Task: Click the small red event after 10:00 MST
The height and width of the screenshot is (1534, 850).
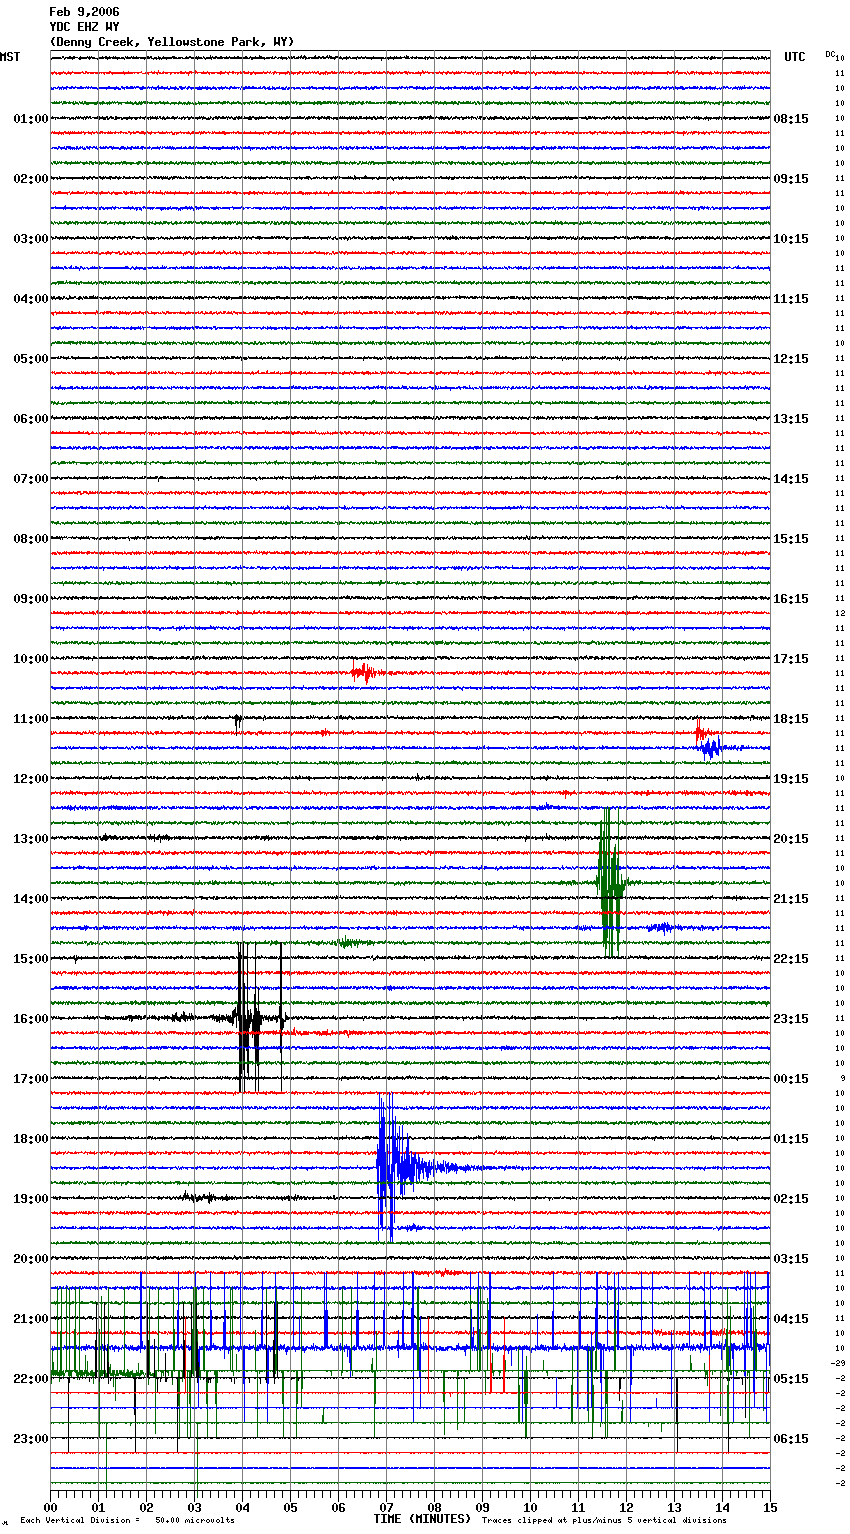Action: coord(363,673)
